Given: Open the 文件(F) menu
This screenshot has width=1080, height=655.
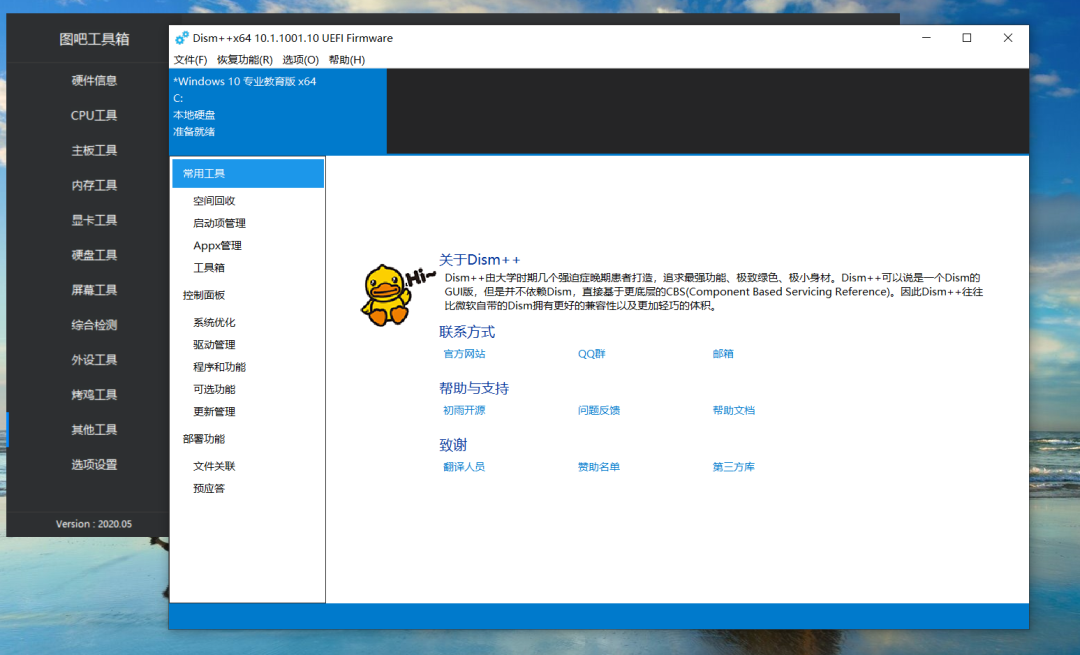Looking at the screenshot, I should 190,60.
